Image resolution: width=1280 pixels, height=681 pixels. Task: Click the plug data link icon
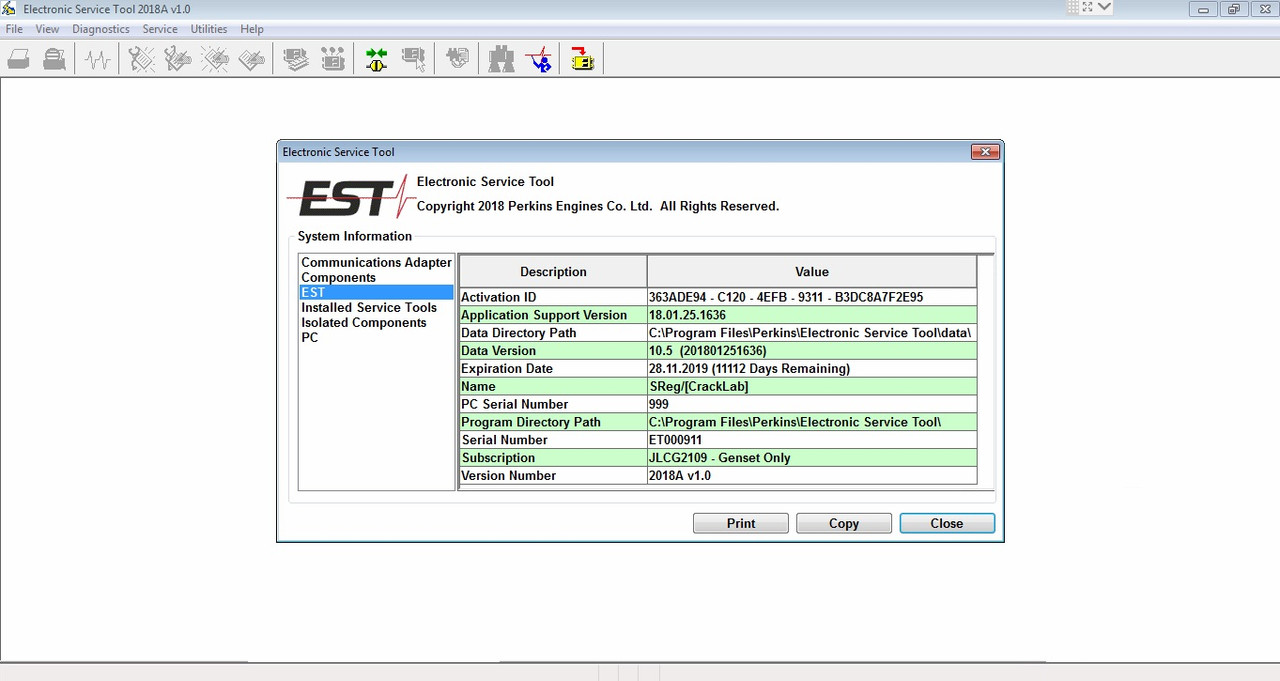tap(458, 60)
